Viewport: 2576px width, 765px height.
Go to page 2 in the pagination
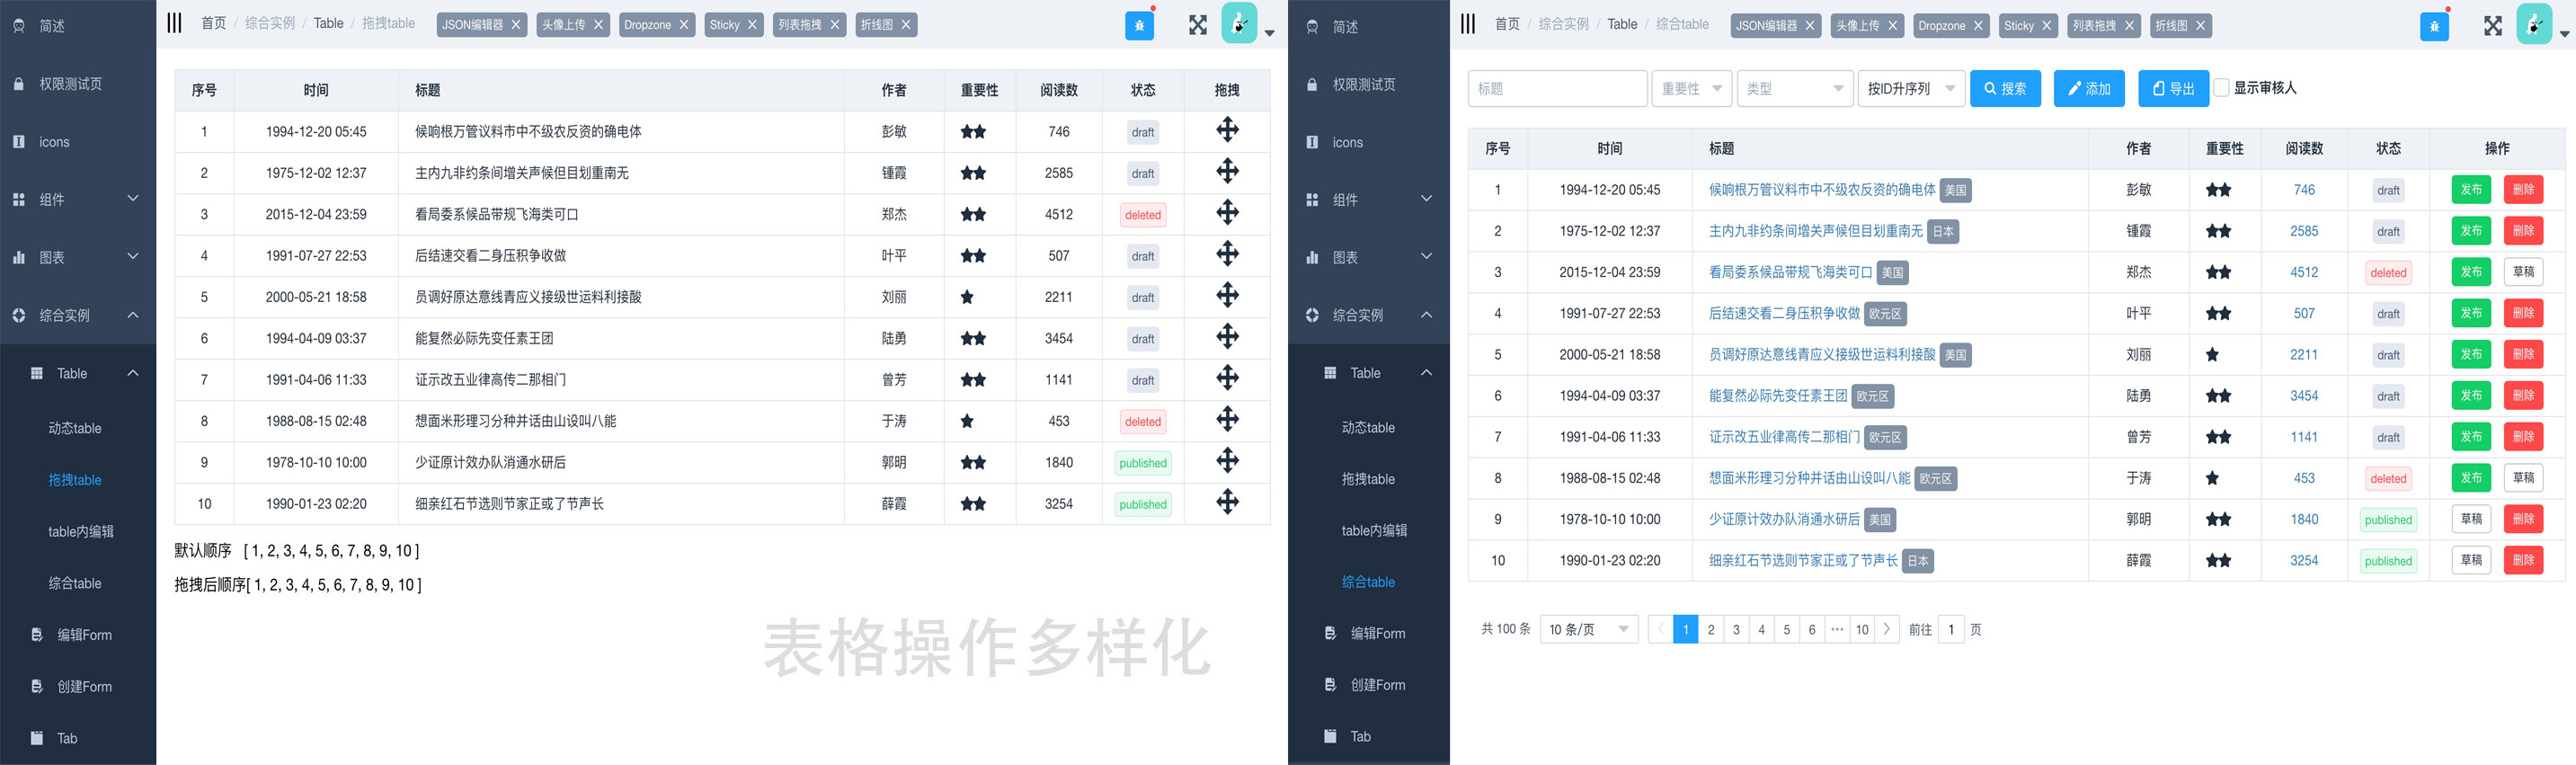pyautogui.click(x=1711, y=629)
